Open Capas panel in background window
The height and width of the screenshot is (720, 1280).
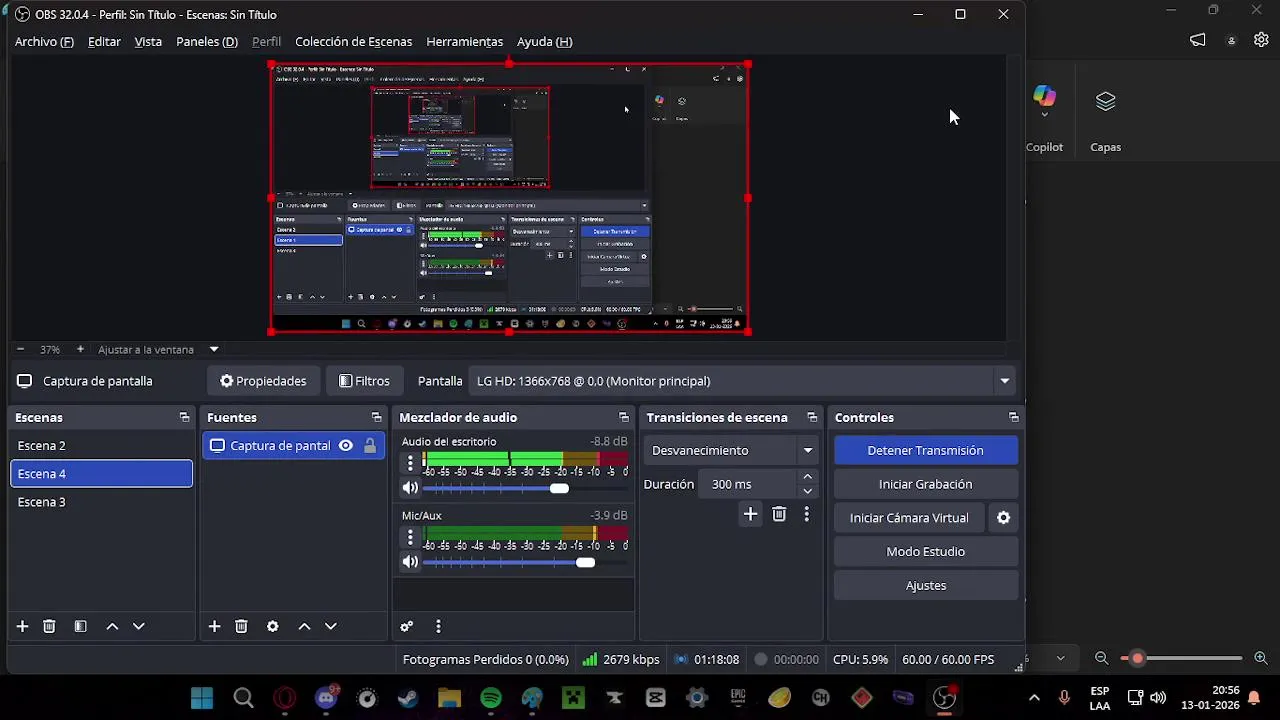click(x=1105, y=120)
